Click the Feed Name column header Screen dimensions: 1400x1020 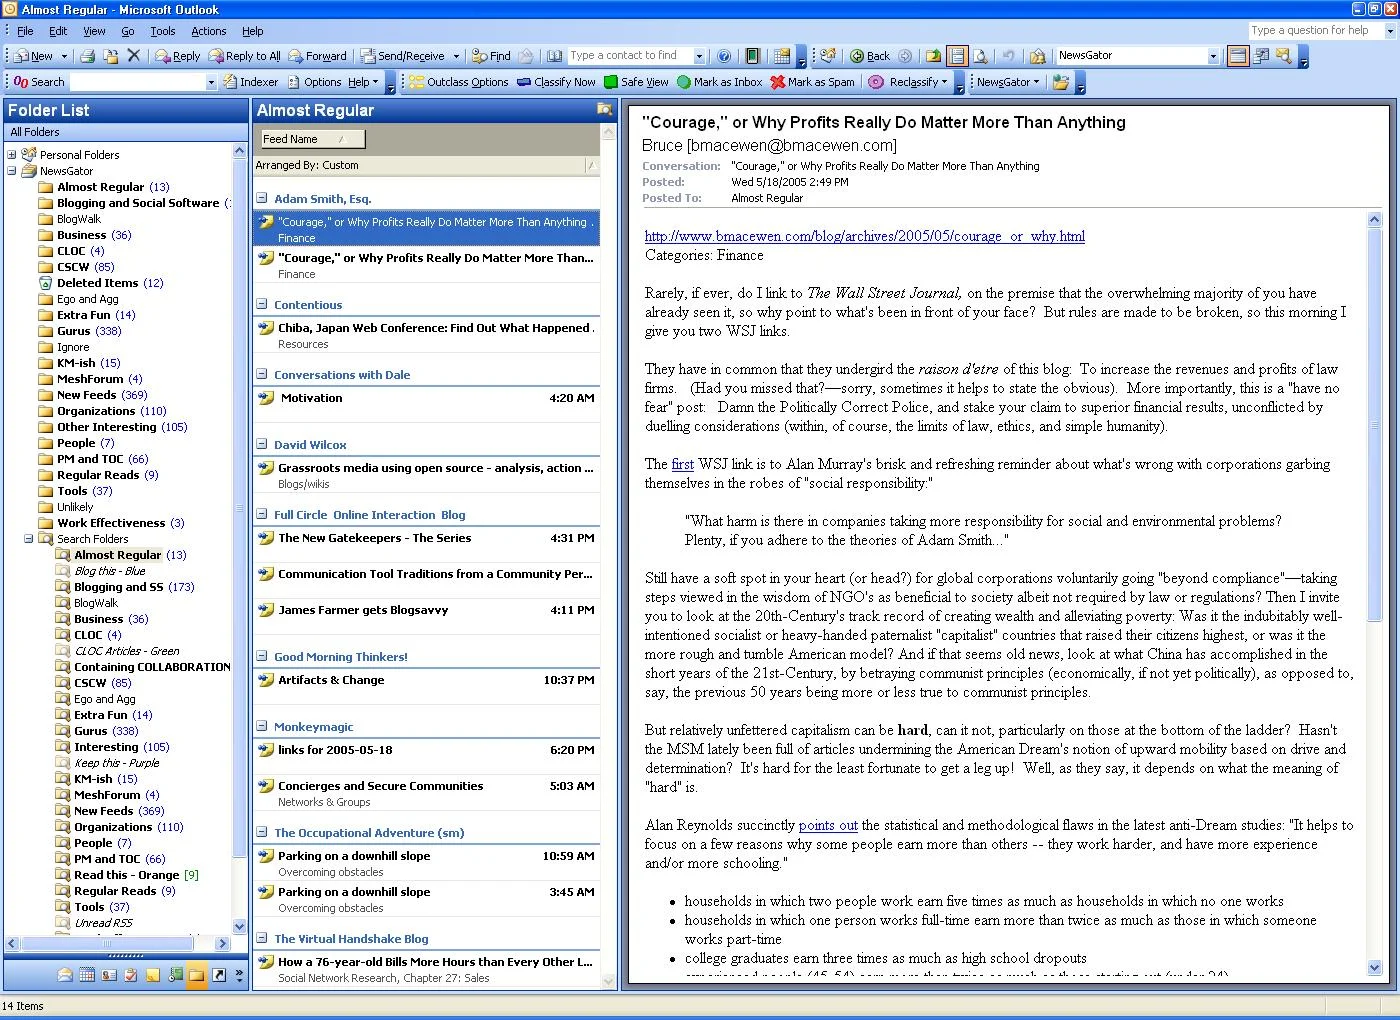pos(313,139)
